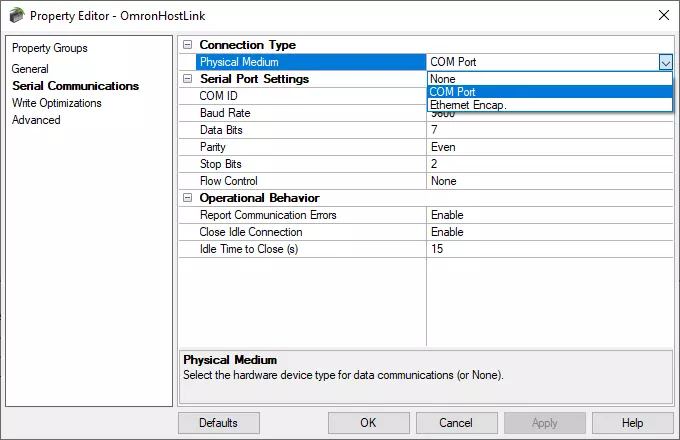Confirm changes with the OK button
The height and width of the screenshot is (440, 680).
pos(368,423)
